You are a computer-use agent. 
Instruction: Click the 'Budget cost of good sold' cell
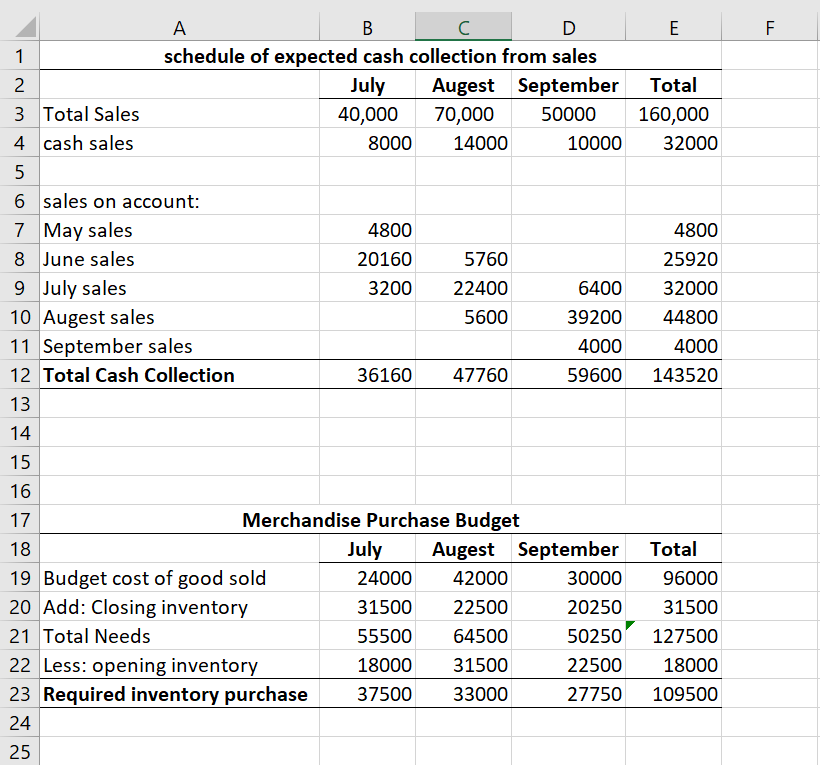point(179,578)
